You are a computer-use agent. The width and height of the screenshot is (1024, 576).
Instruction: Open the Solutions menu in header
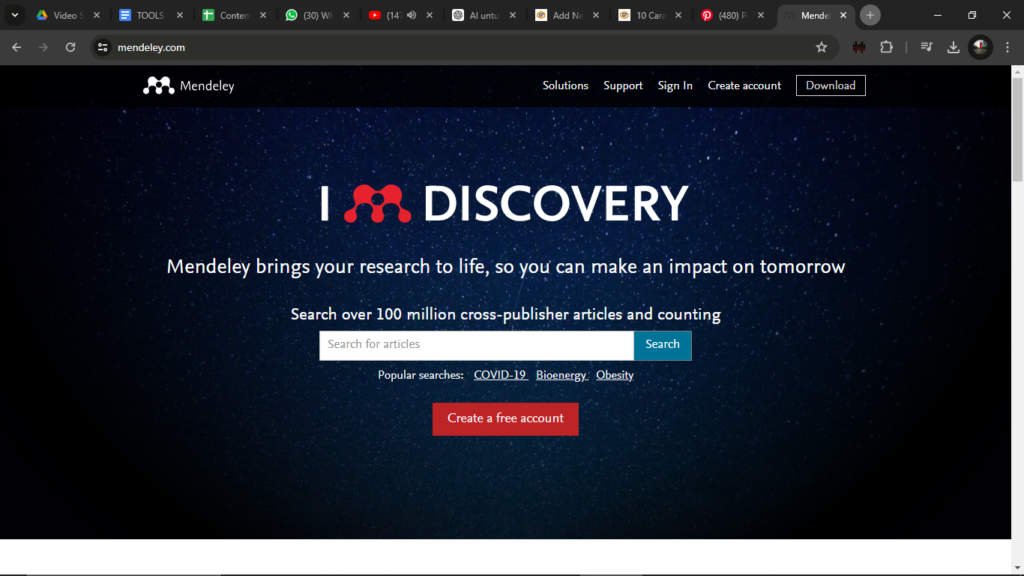565,86
